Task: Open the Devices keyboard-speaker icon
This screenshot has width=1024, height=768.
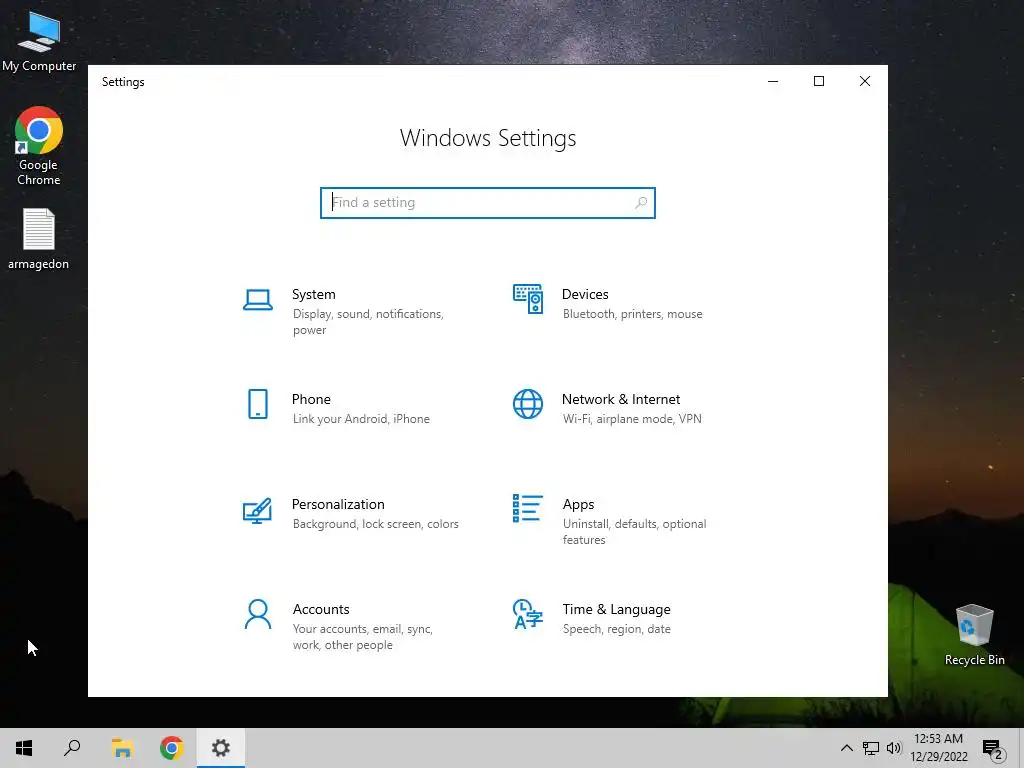Action: [x=528, y=299]
